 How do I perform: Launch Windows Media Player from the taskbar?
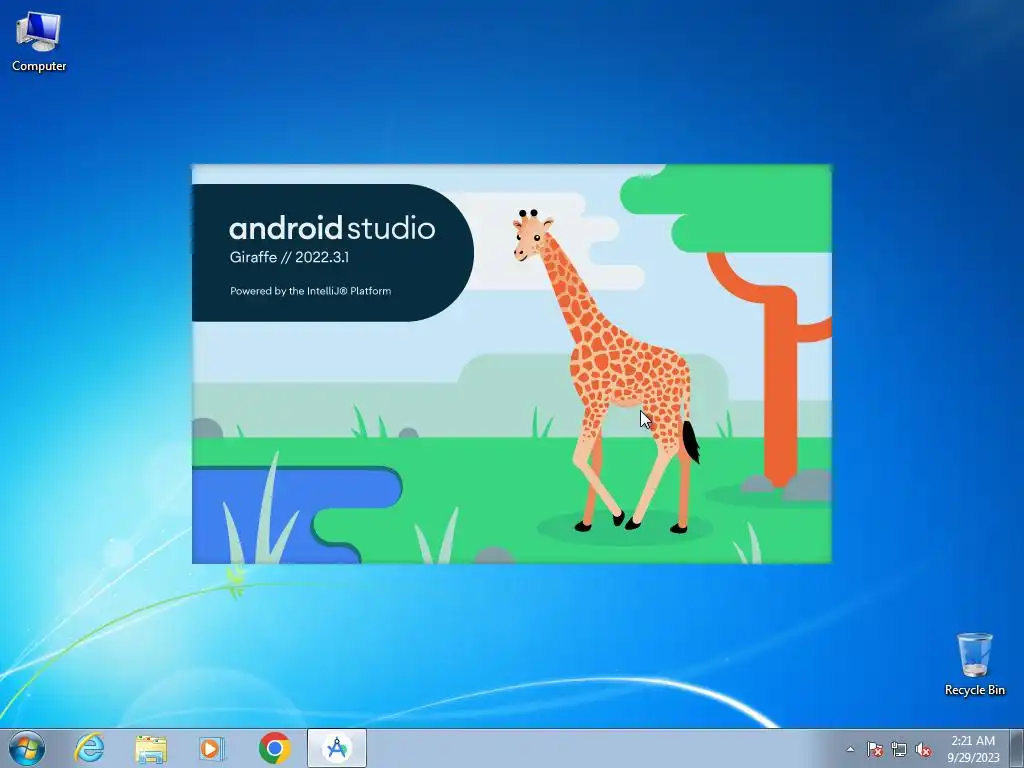tap(211, 748)
